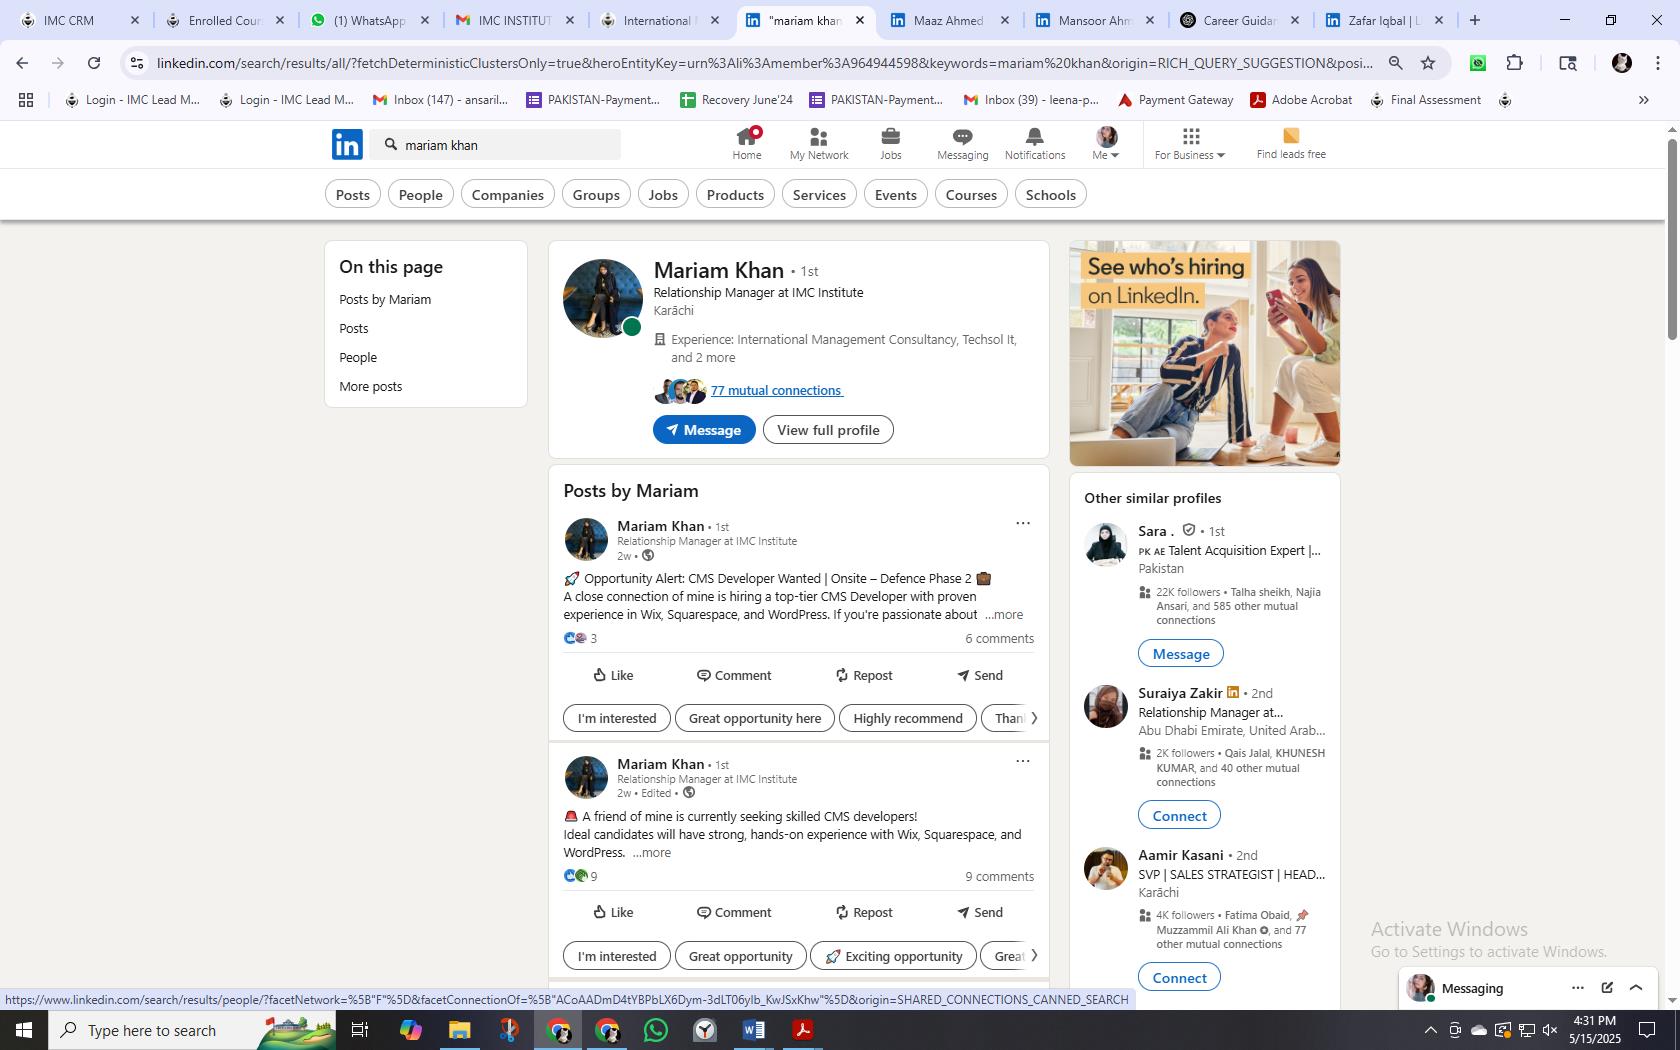Like the Opportunity Alert post

[613, 675]
